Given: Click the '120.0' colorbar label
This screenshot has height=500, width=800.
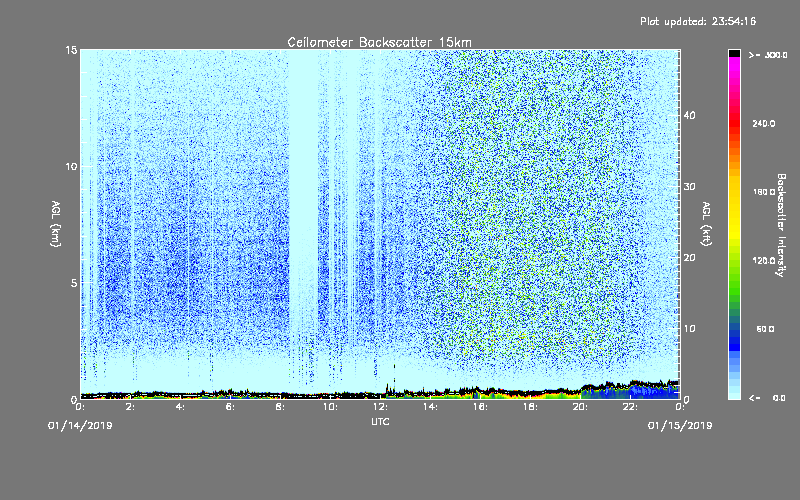Looking at the screenshot, I should (764, 261).
